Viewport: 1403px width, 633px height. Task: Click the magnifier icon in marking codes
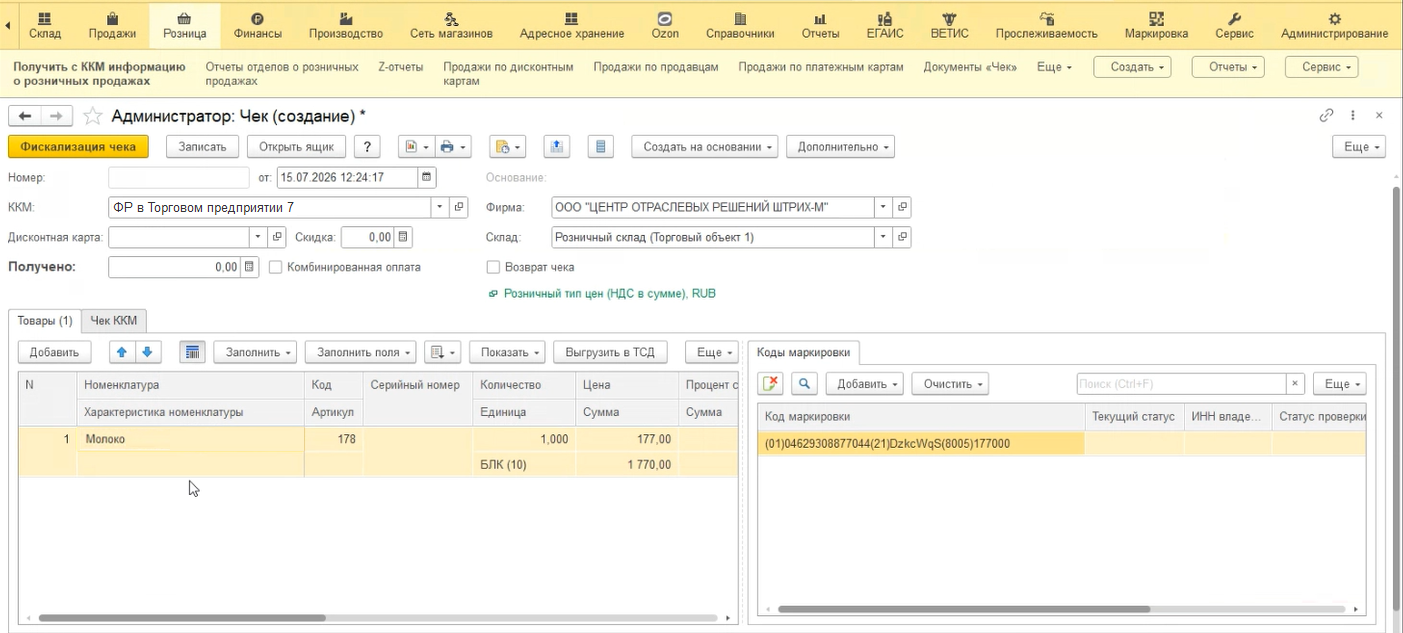pos(804,384)
